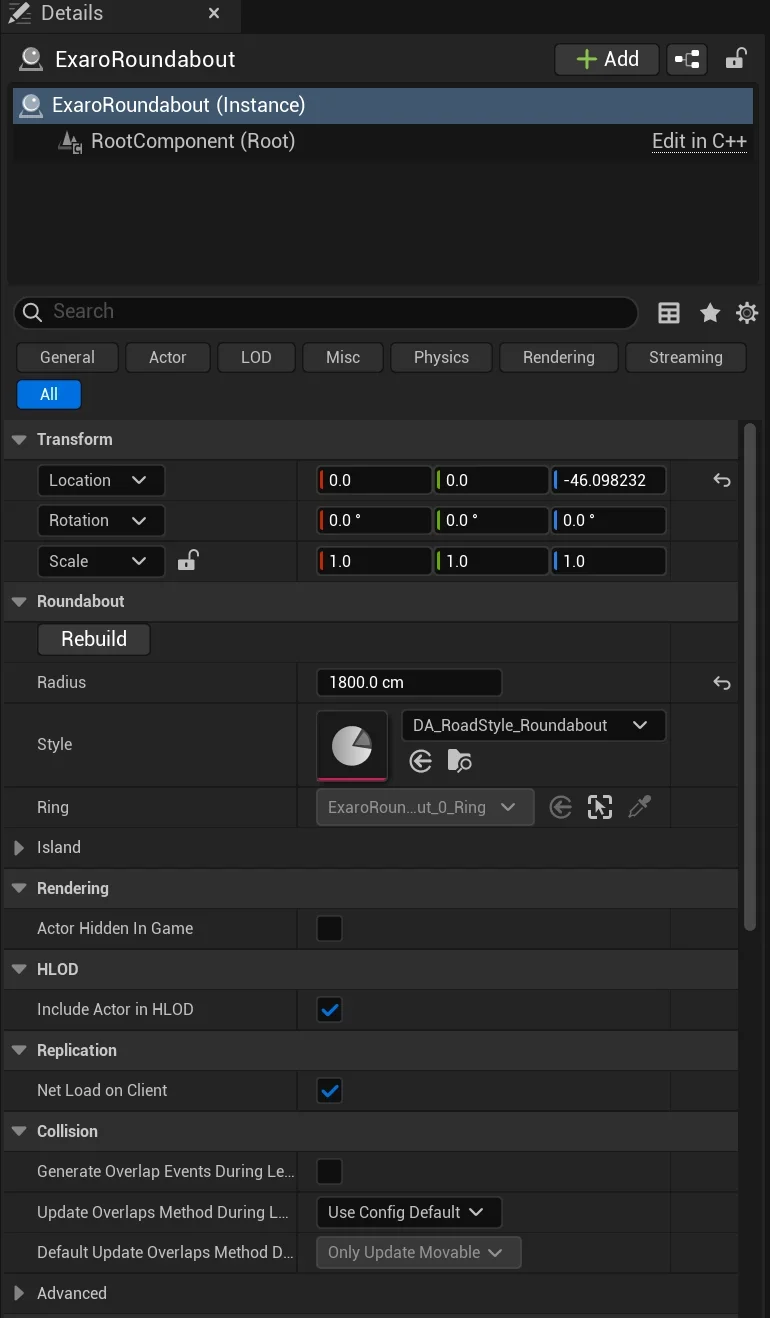Open Edit in C++ link
This screenshot has height=1318, width=770.
click(699, 141)
